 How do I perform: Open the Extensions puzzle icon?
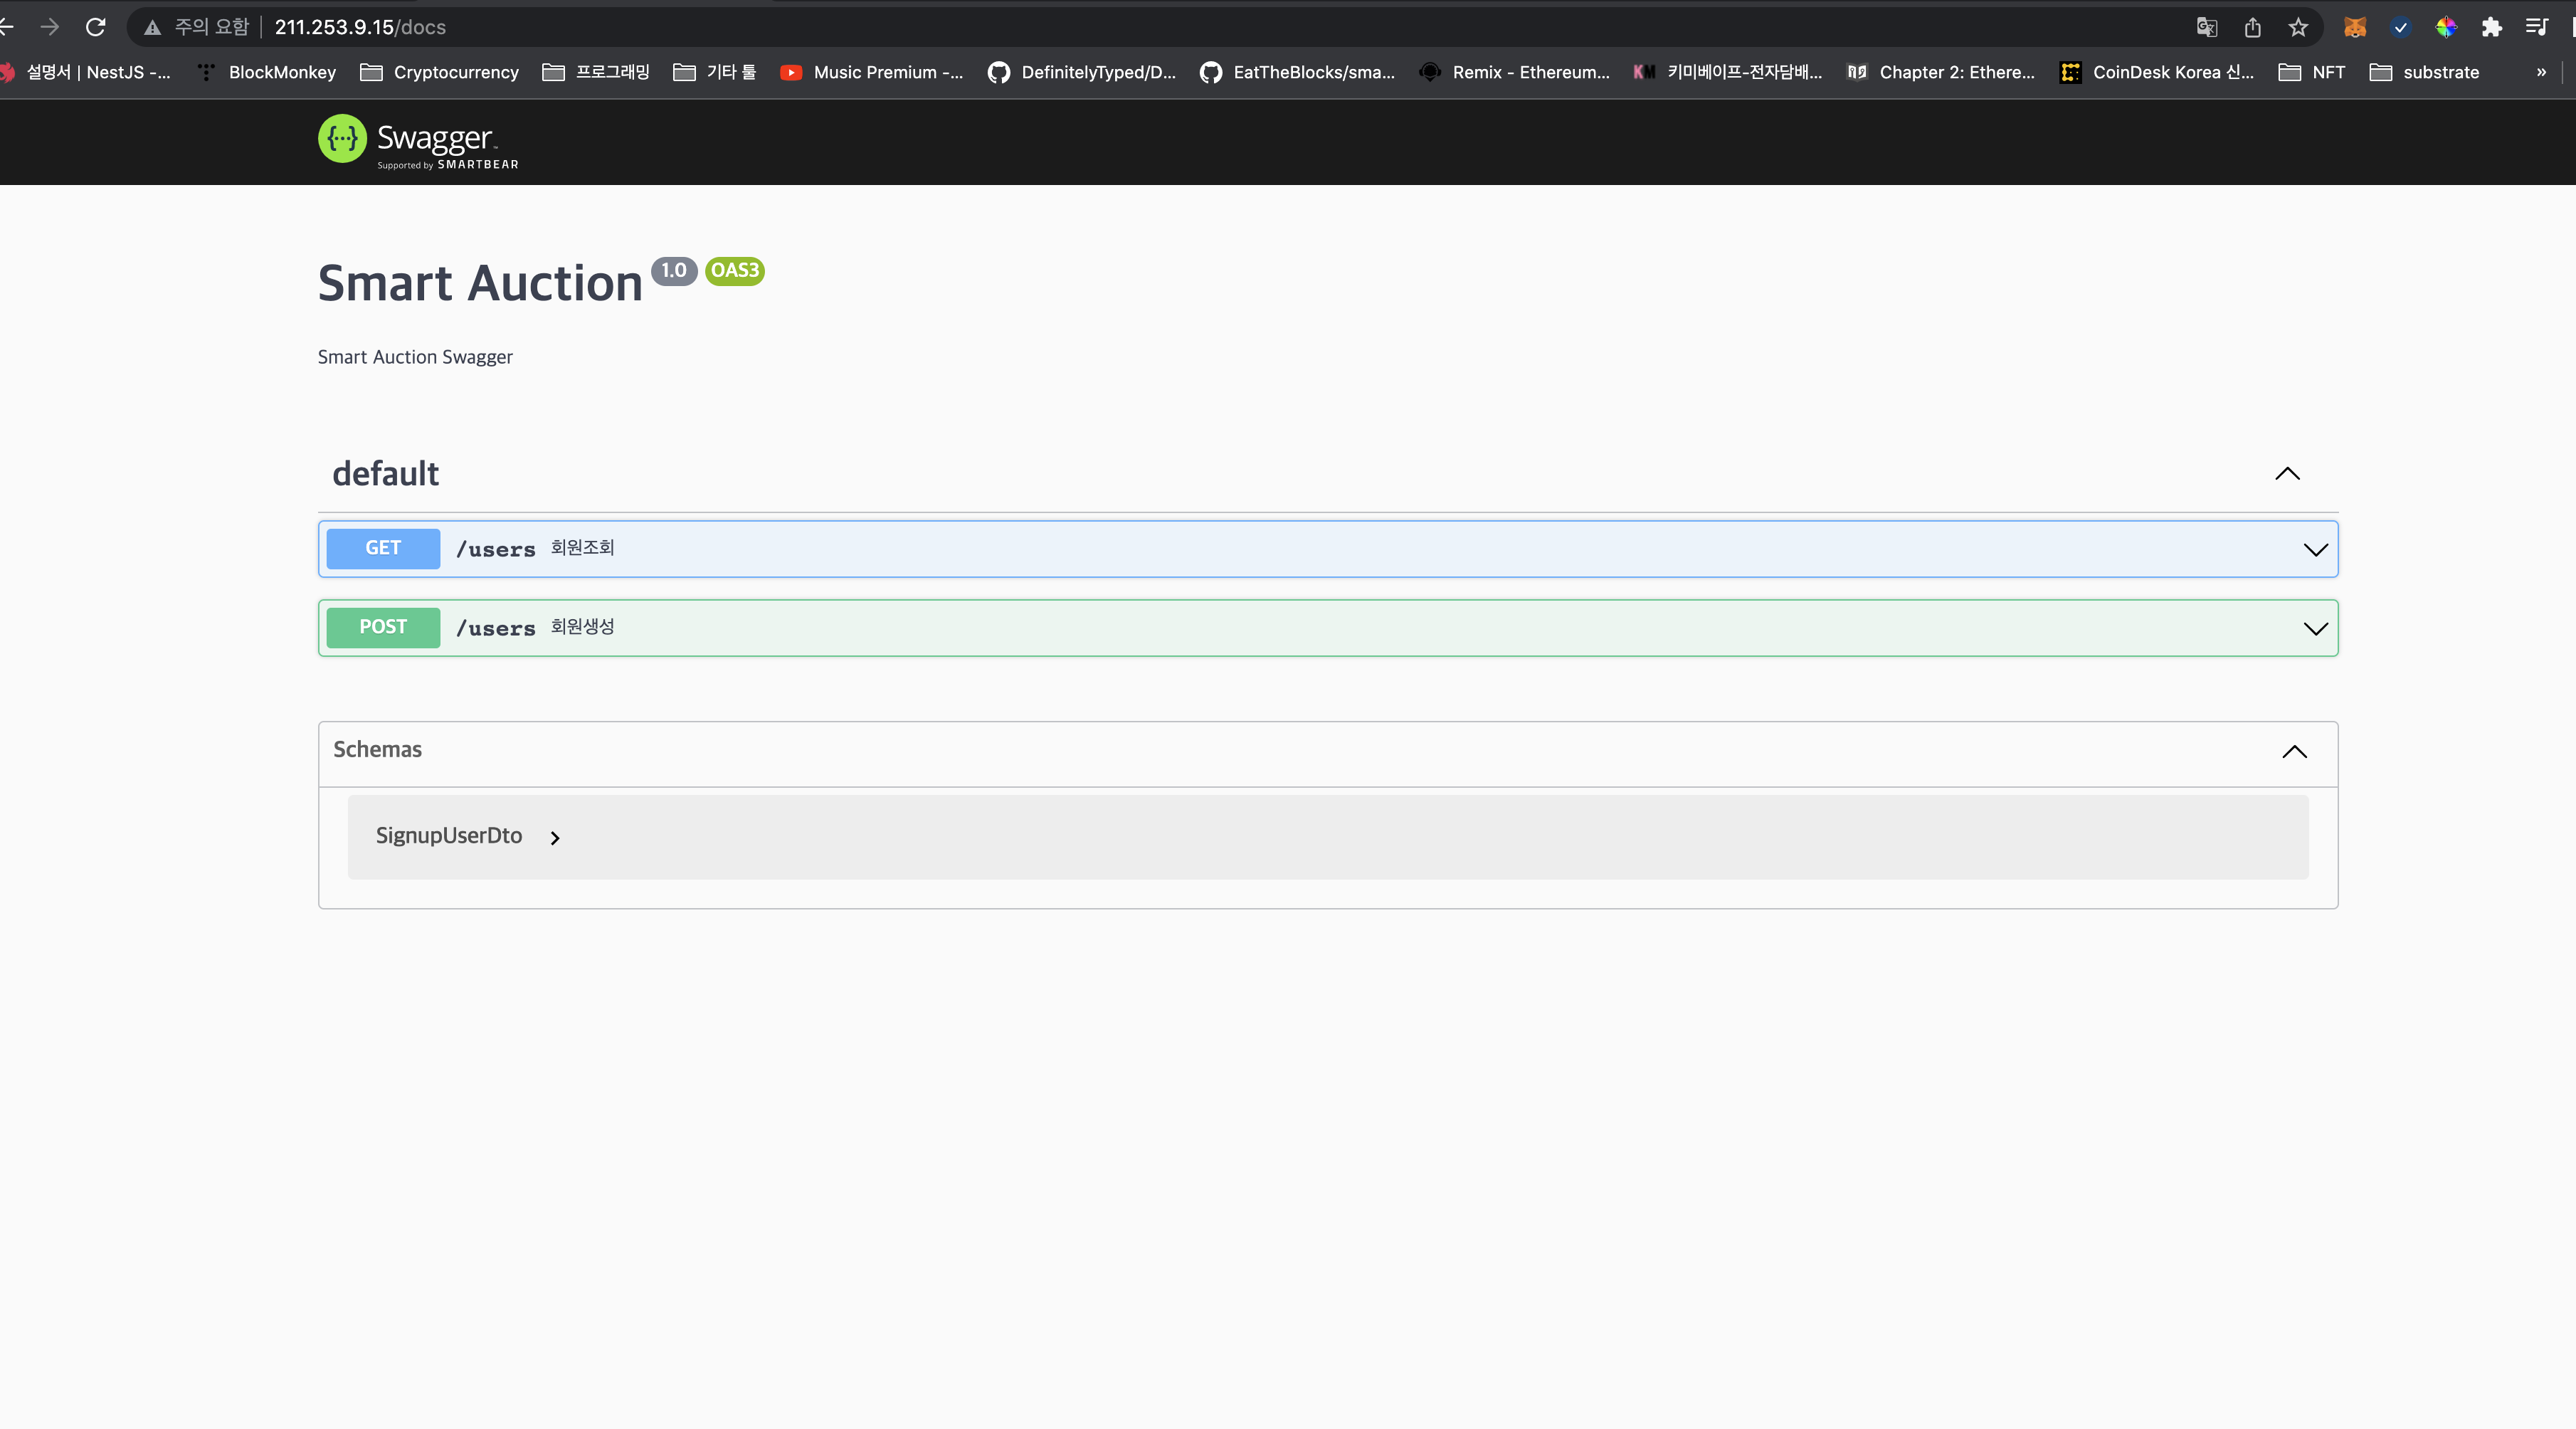2491,27
